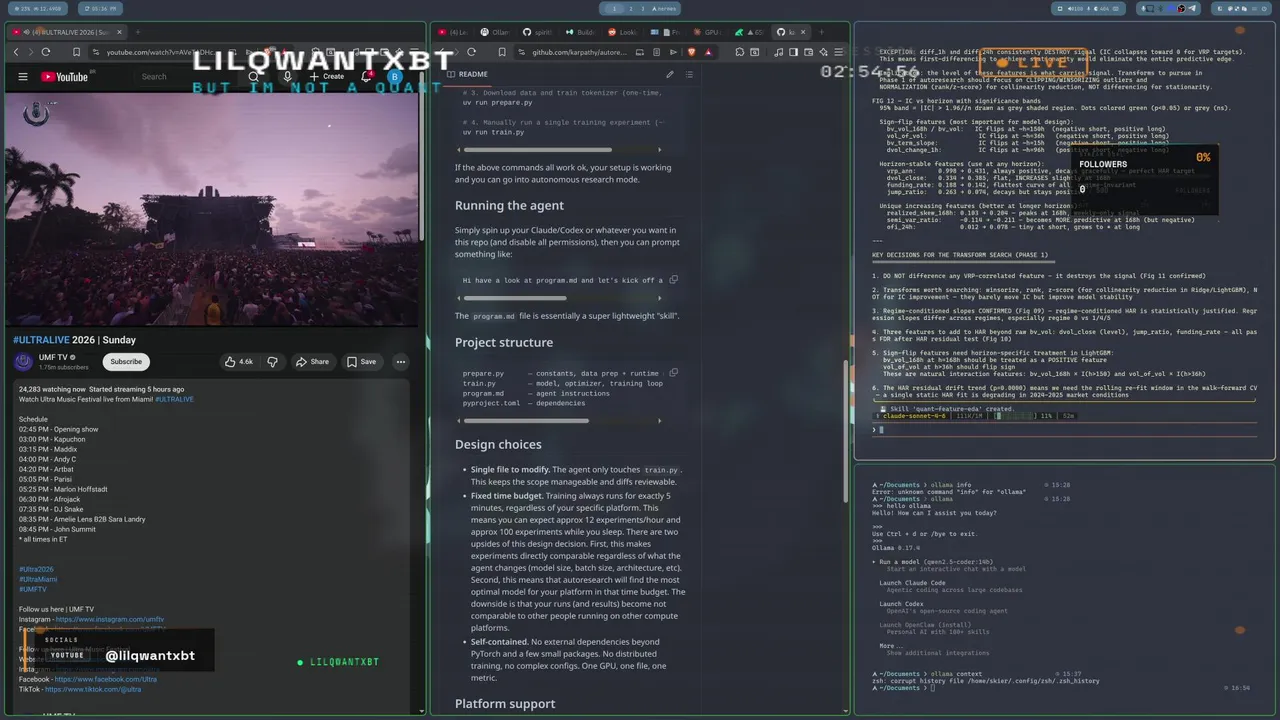Image resolution: width=1280 pixels, height=720 pixels.
Task: Click the 05:36 PM clock widget
Action: 98,8
